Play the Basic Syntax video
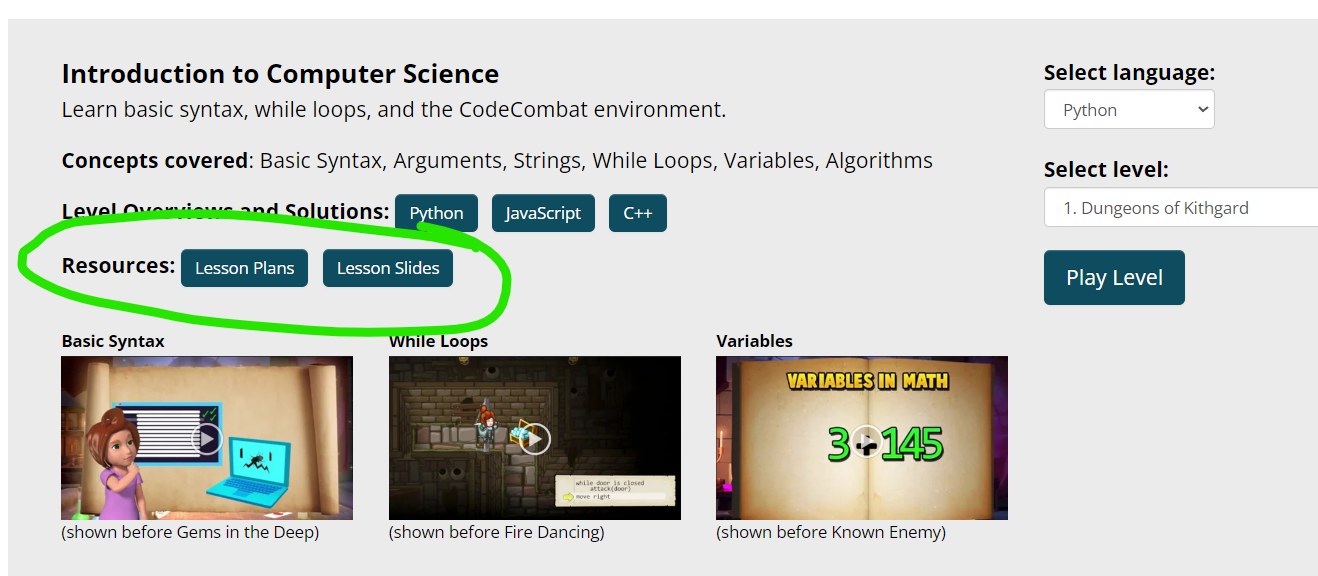Viewport: 1318px width, 576px height. (207, 438)
